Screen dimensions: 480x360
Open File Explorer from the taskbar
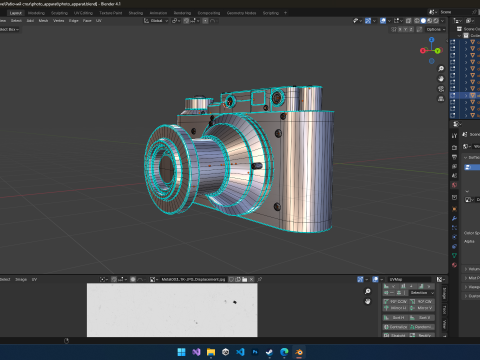[x=211, y=352]
